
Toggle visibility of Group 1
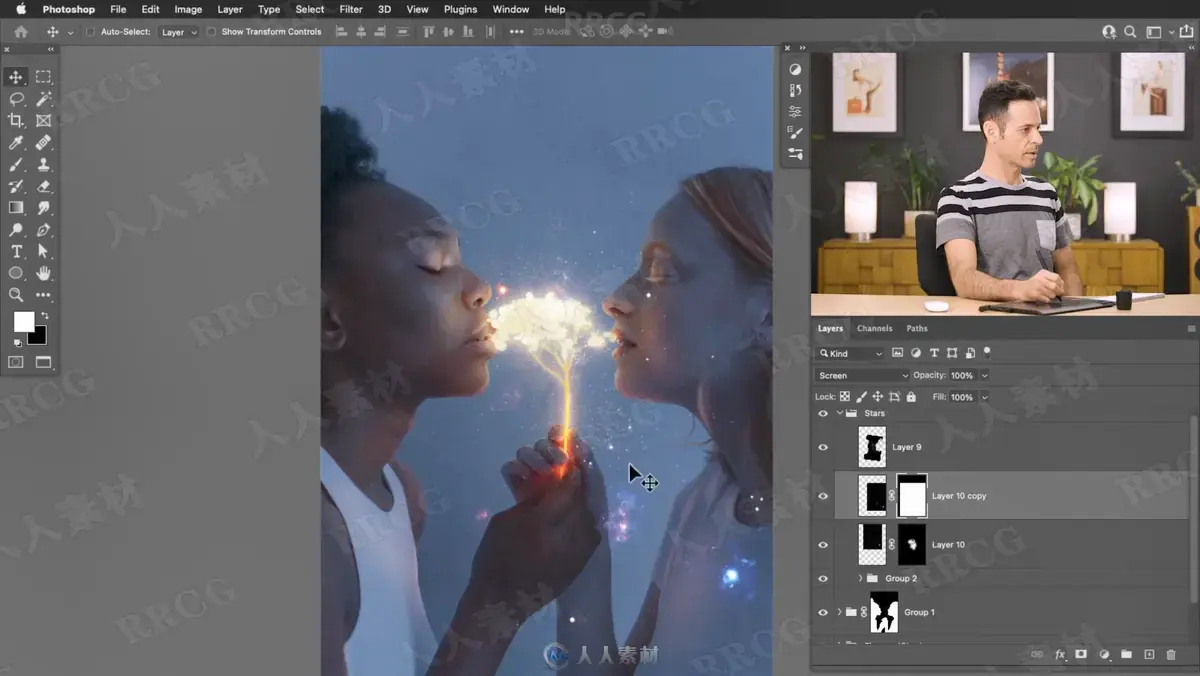[823, 612]
